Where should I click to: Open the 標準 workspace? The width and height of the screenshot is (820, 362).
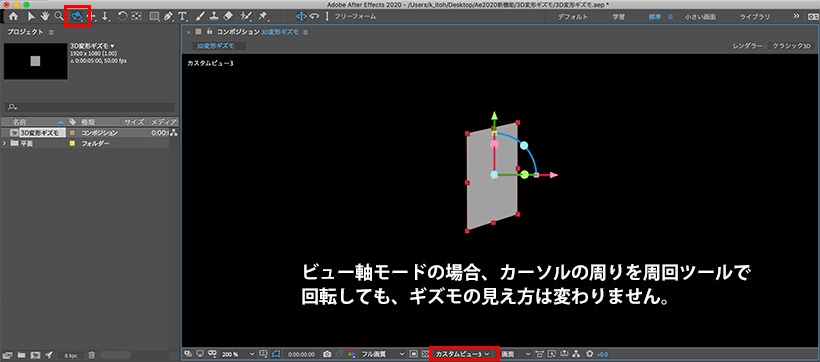pyautogui.click(x=655, y=17)
